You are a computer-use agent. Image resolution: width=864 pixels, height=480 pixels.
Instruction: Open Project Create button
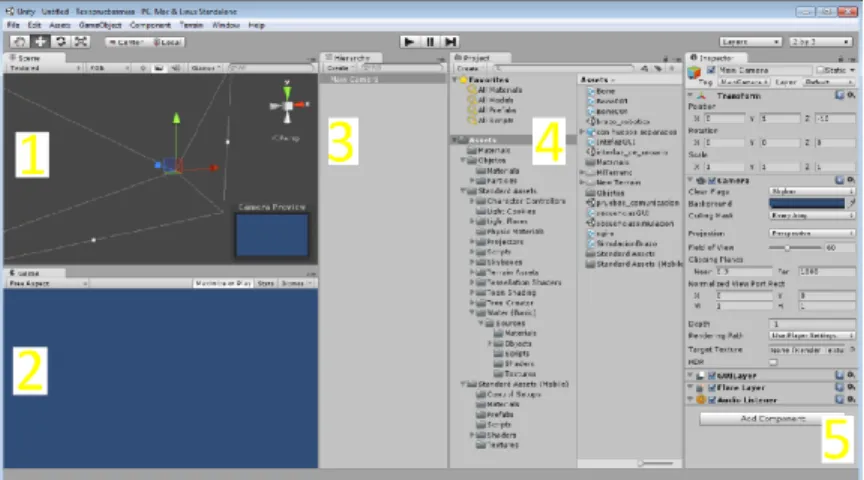click(469, 68)
